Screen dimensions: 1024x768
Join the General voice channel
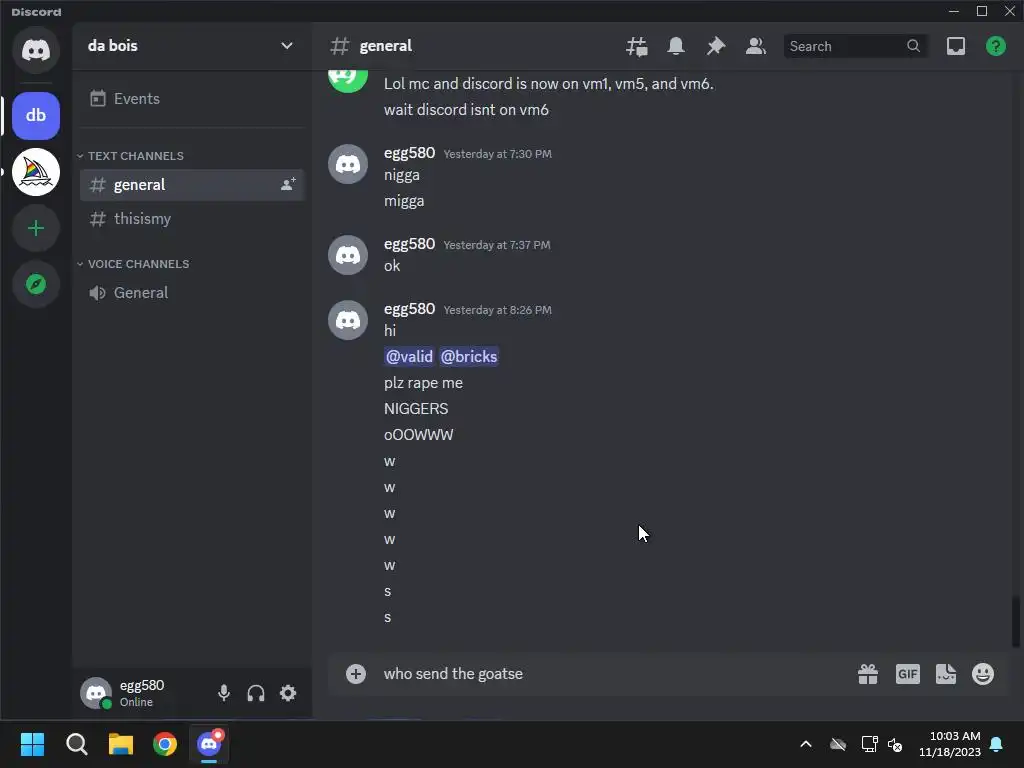click(192, 293)
